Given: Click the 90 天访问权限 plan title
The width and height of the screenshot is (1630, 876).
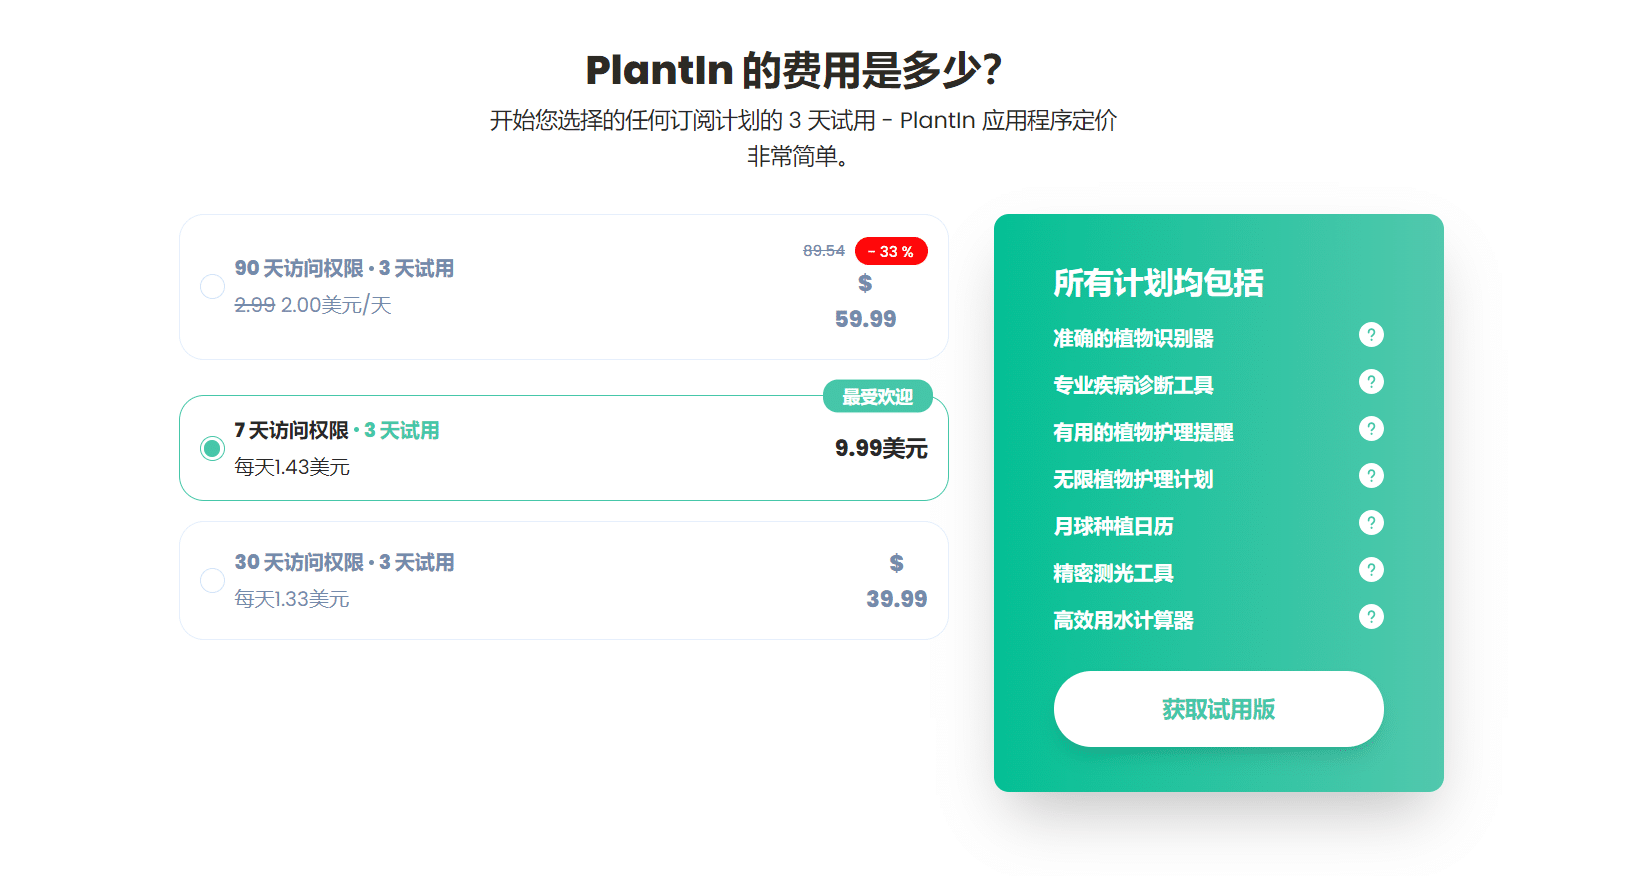Looking at the screenshot, I should tap(343, 268).
